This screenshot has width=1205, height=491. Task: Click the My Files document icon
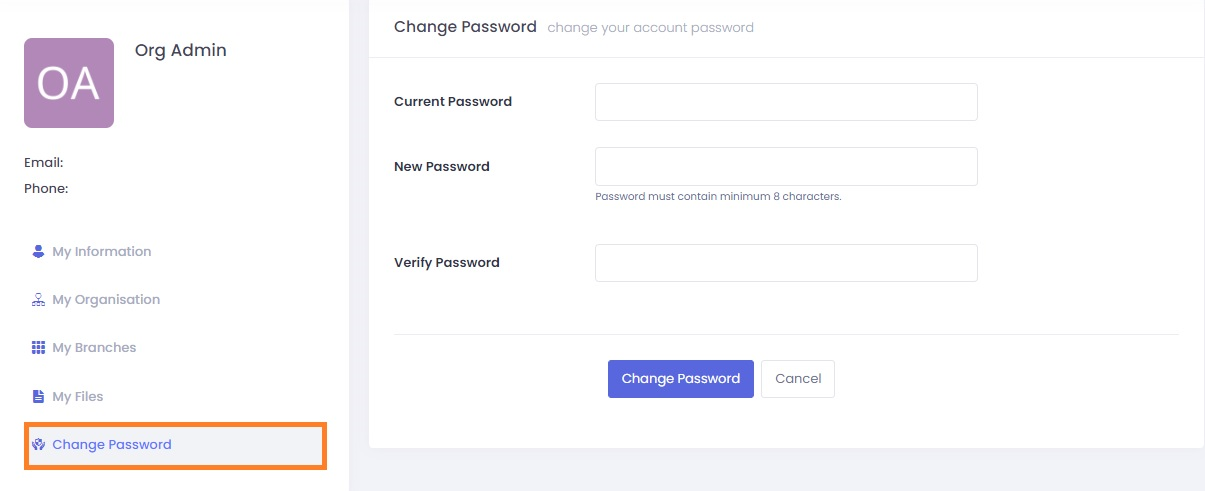point(39,396)
